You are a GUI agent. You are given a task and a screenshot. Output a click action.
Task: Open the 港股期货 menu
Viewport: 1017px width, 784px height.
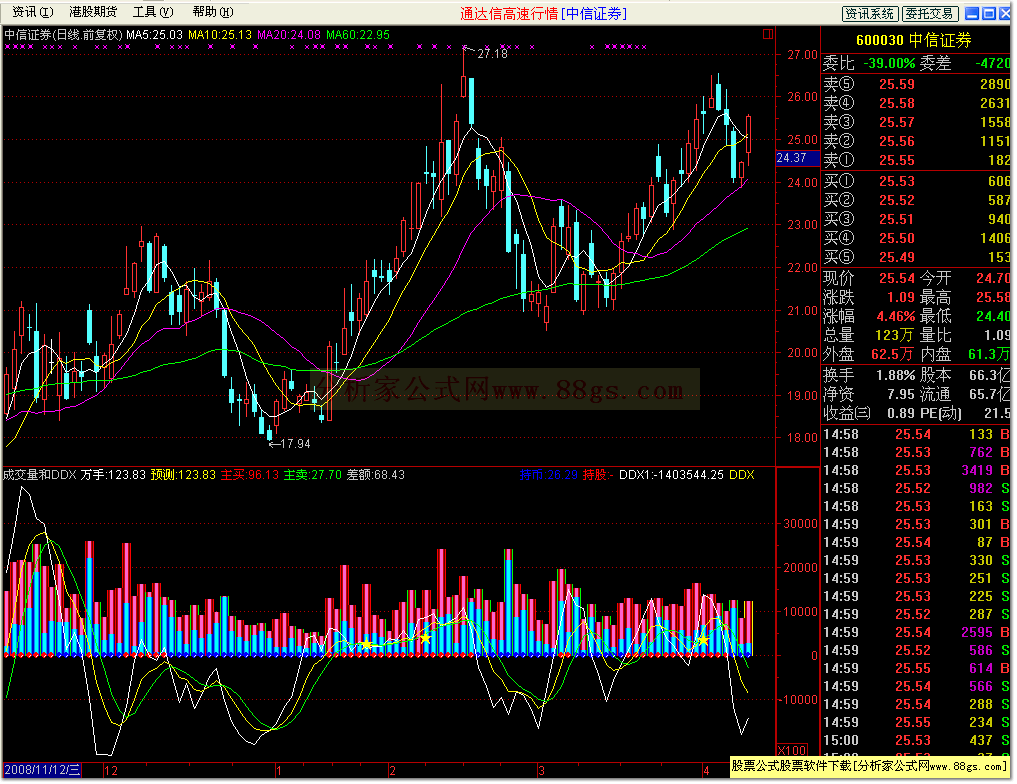pos(93,12)
